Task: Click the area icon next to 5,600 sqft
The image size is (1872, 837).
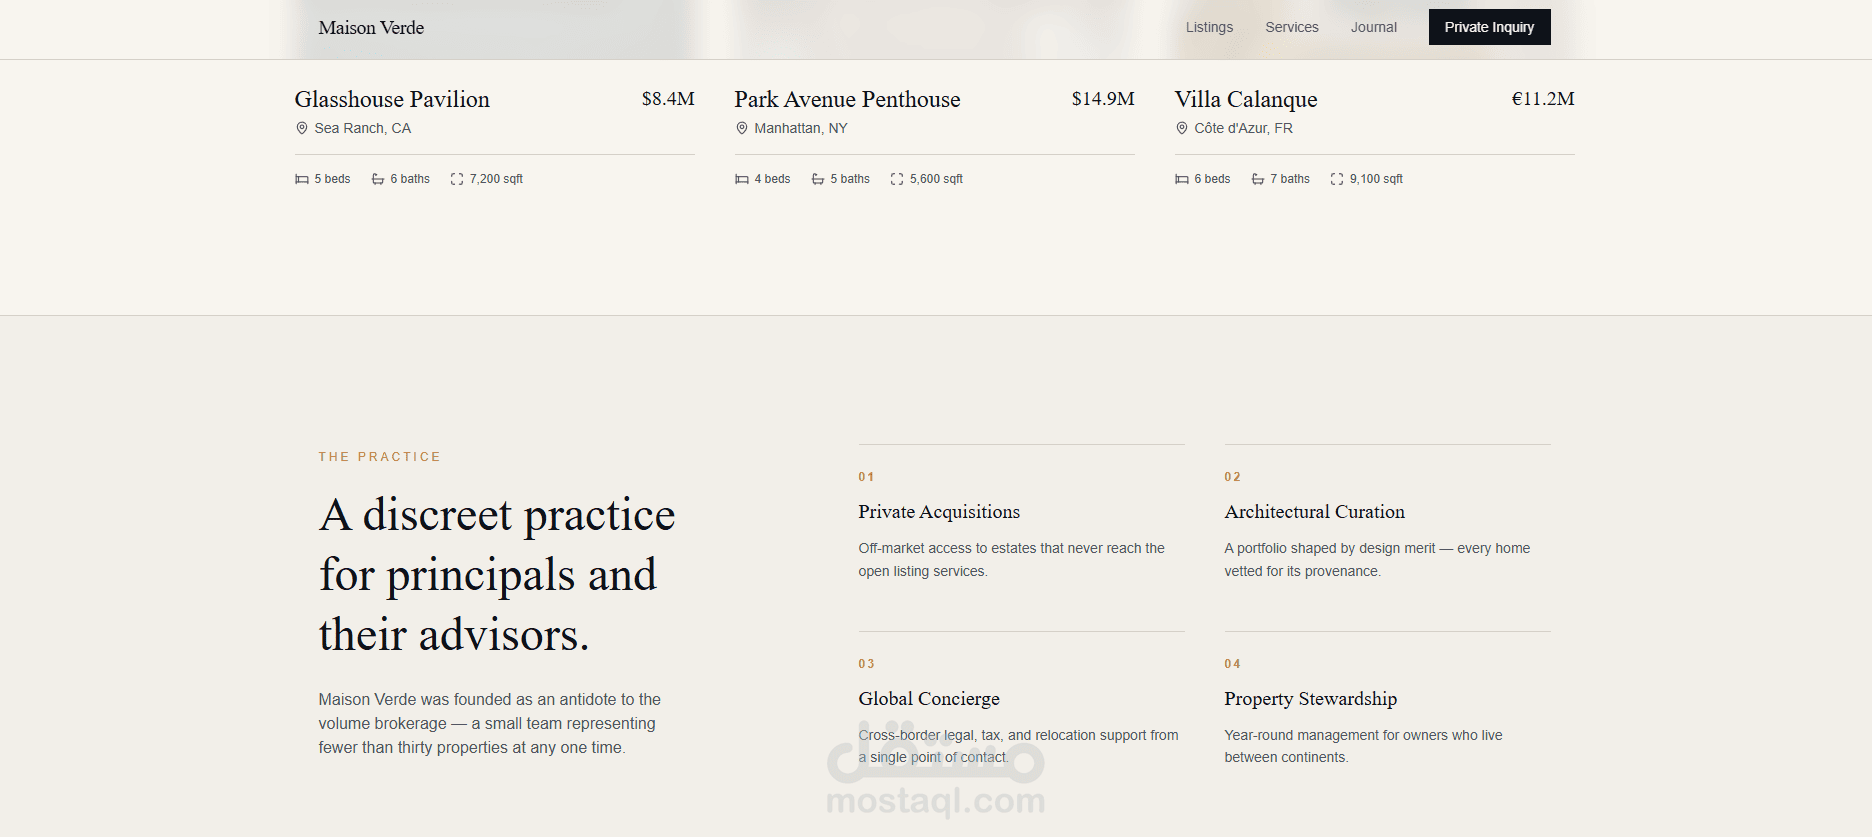Action: pyautogui.click(x=897, y=179)
